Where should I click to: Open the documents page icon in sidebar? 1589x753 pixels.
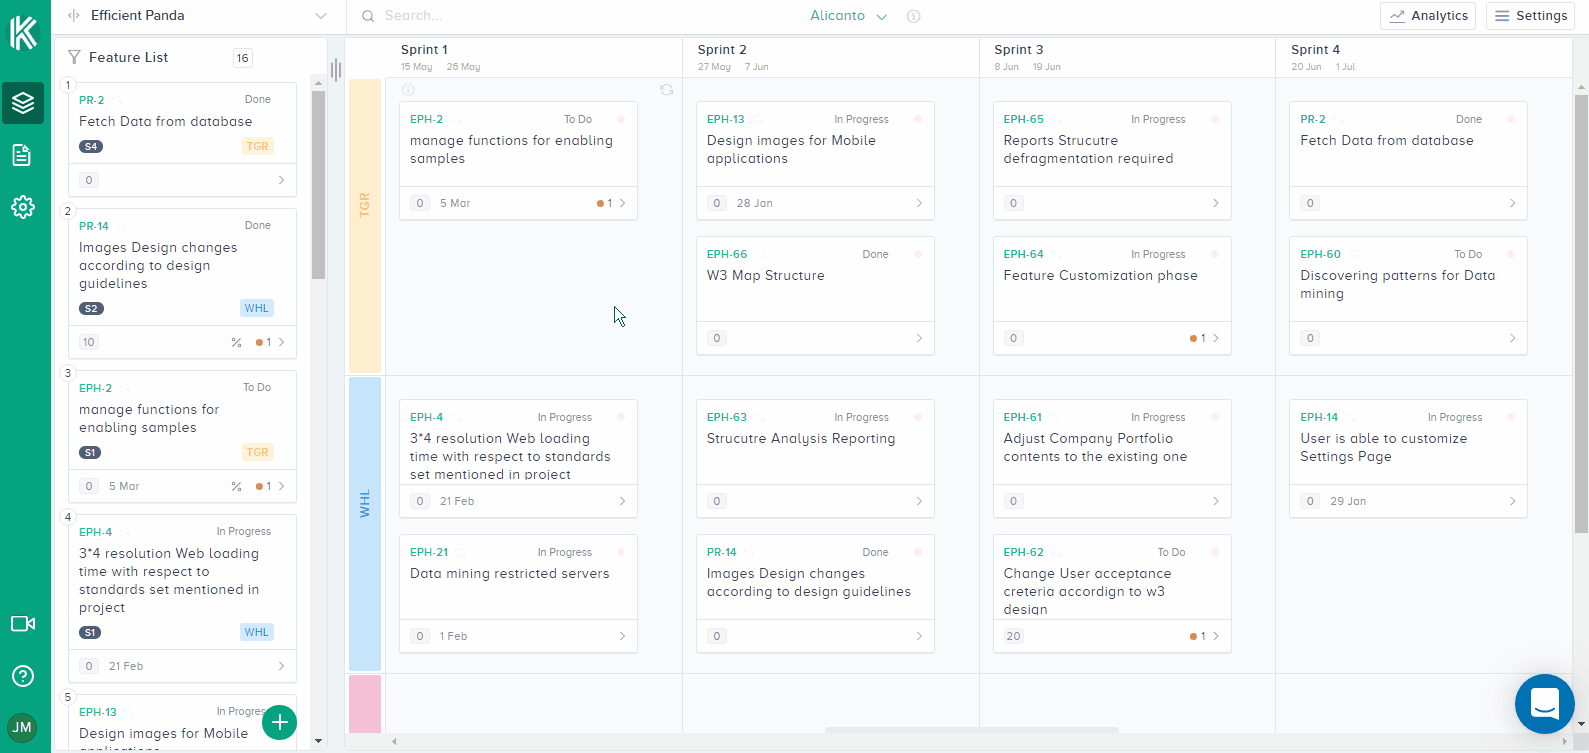coord(22,155)
